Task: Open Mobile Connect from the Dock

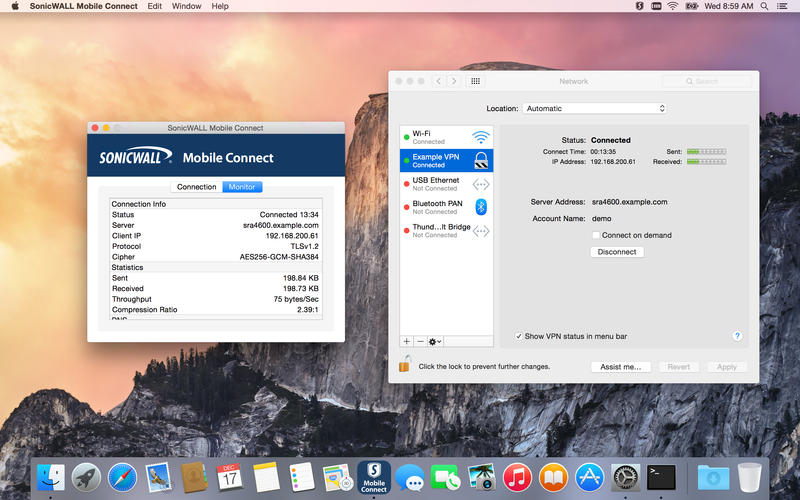Action: tap(374, 476)
